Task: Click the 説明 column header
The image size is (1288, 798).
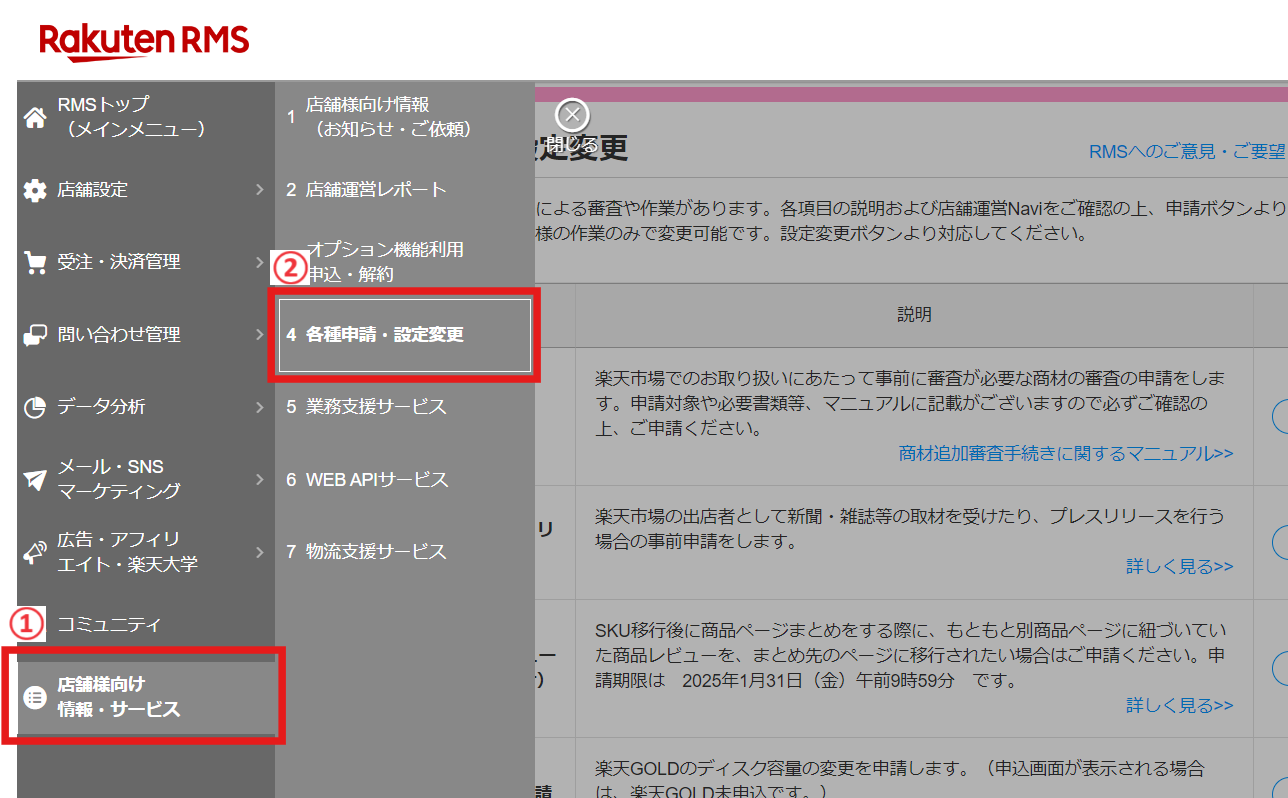Action: (914, 315)
